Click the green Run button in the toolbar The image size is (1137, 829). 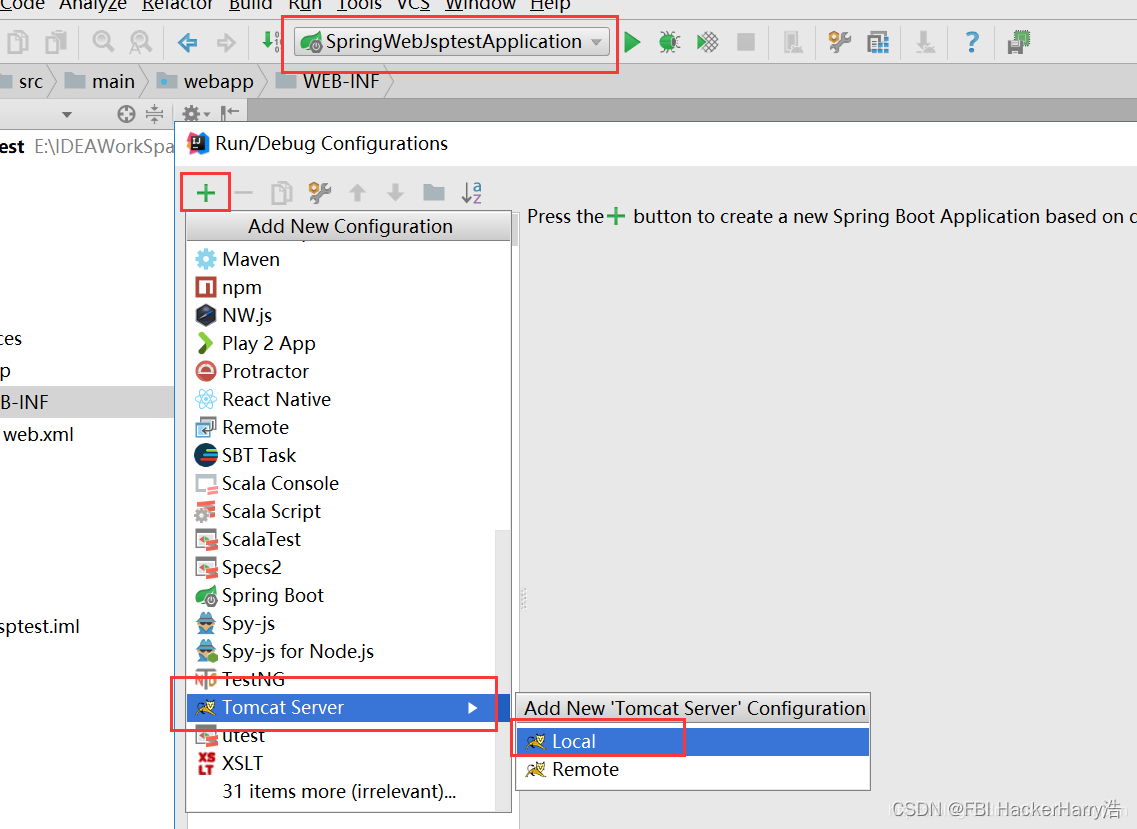632,42
